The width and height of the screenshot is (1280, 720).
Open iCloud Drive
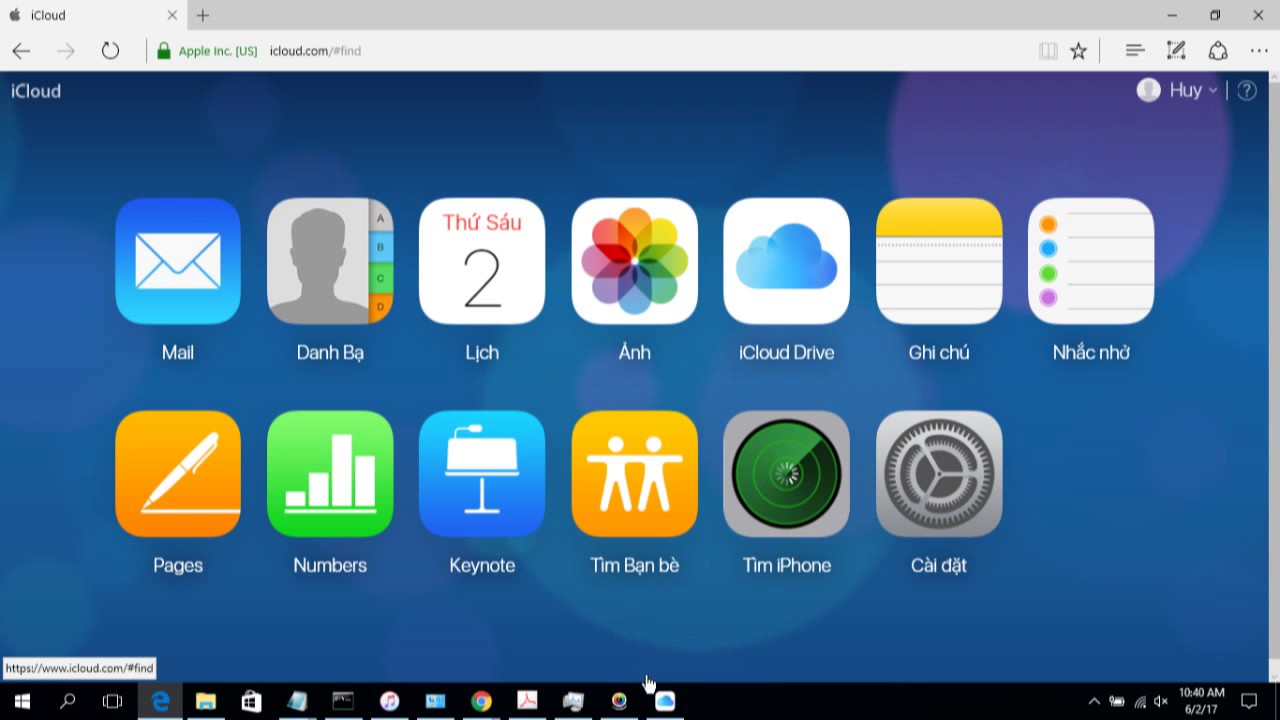click(x=786, y=261)
